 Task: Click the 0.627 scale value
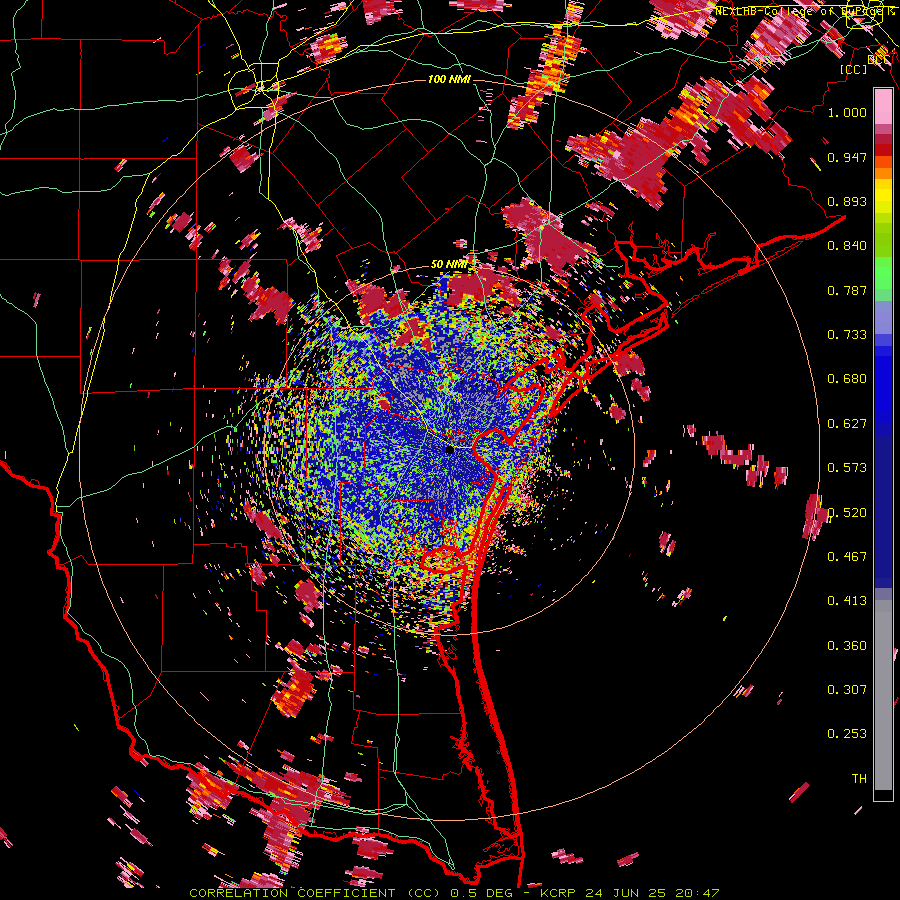[847, 424]
